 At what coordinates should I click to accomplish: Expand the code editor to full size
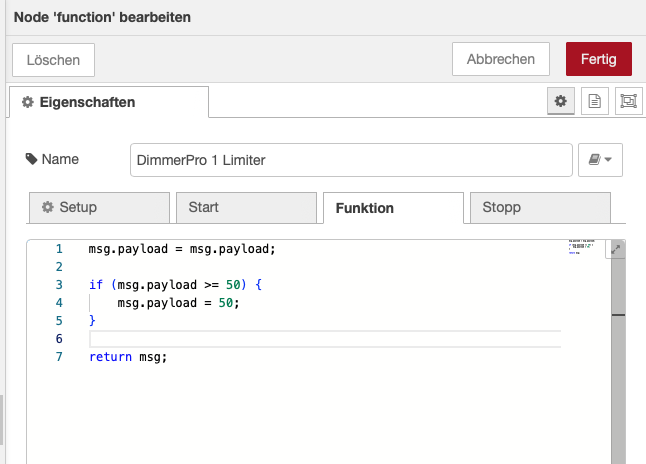click(x=616, y=249)
